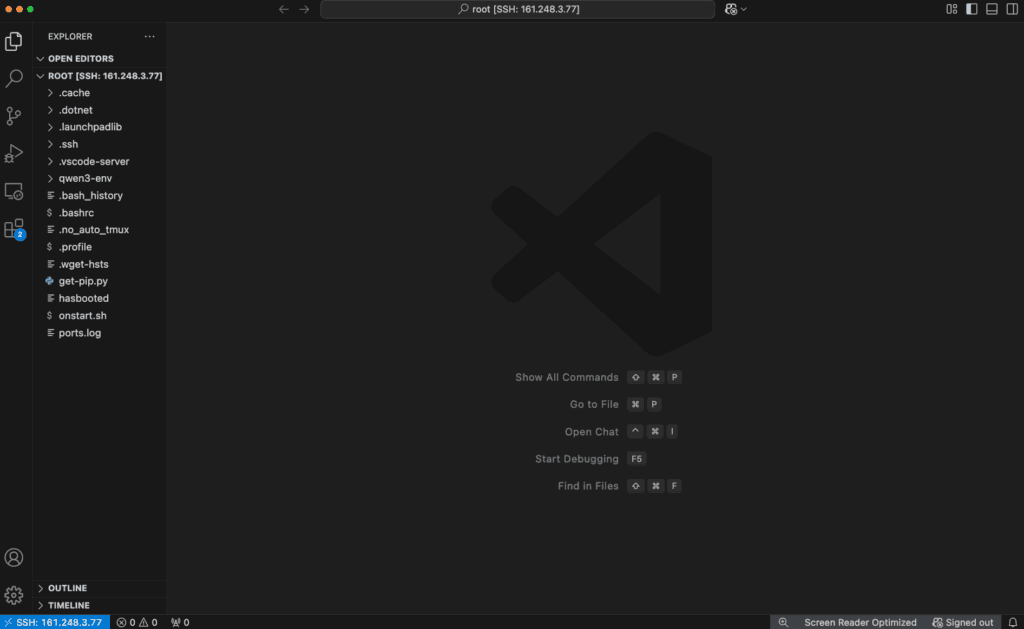1024x629 pixels.
Task: Click the EXPLORER panel title
Action: click(70, 37)
